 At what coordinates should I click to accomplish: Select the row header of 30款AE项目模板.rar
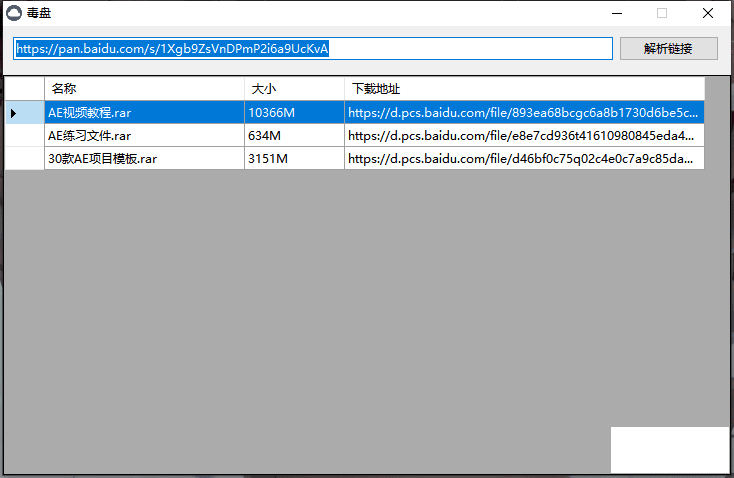pos(24,158)
